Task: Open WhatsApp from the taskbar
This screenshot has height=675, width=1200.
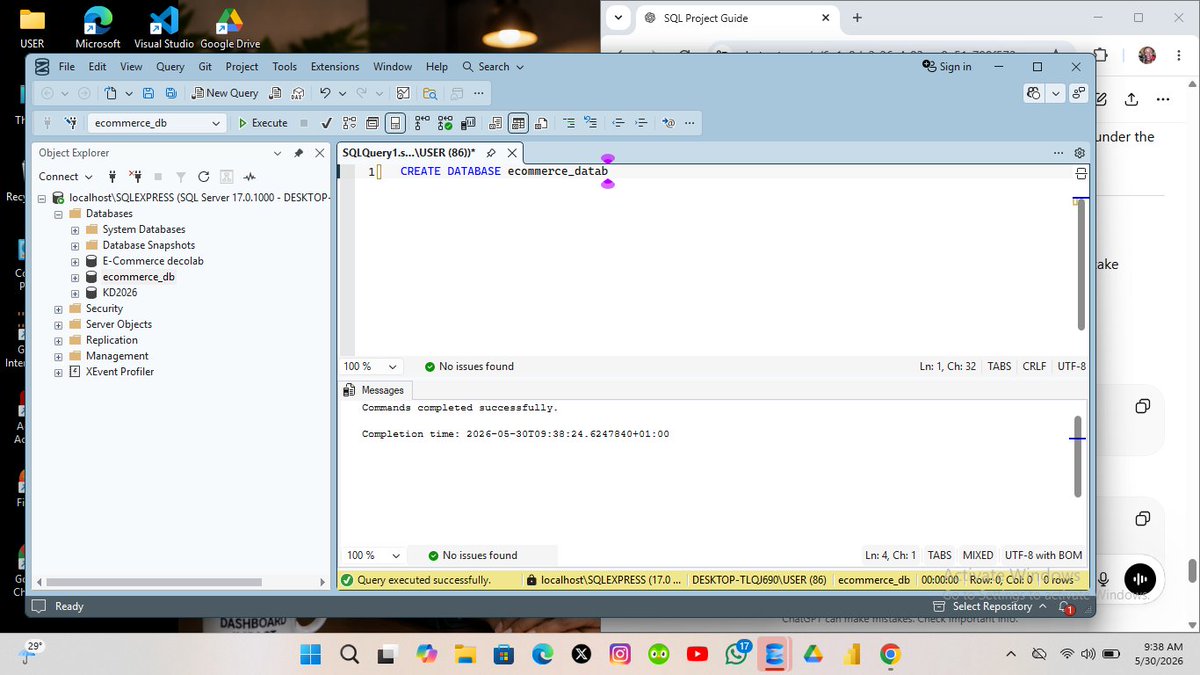Action: (x=737, y=654)
